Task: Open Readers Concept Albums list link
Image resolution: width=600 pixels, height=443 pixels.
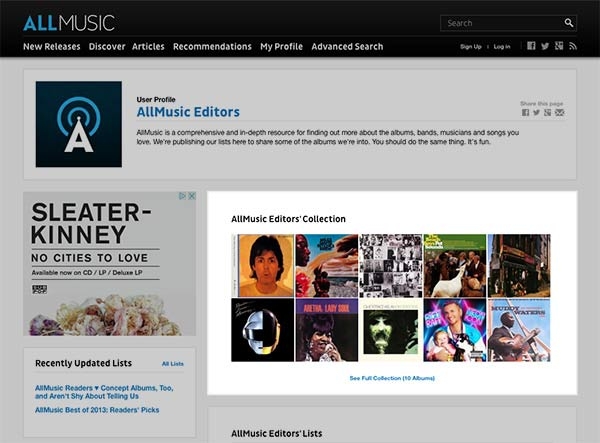Action: pyautogui.click(x=104, y=392)
